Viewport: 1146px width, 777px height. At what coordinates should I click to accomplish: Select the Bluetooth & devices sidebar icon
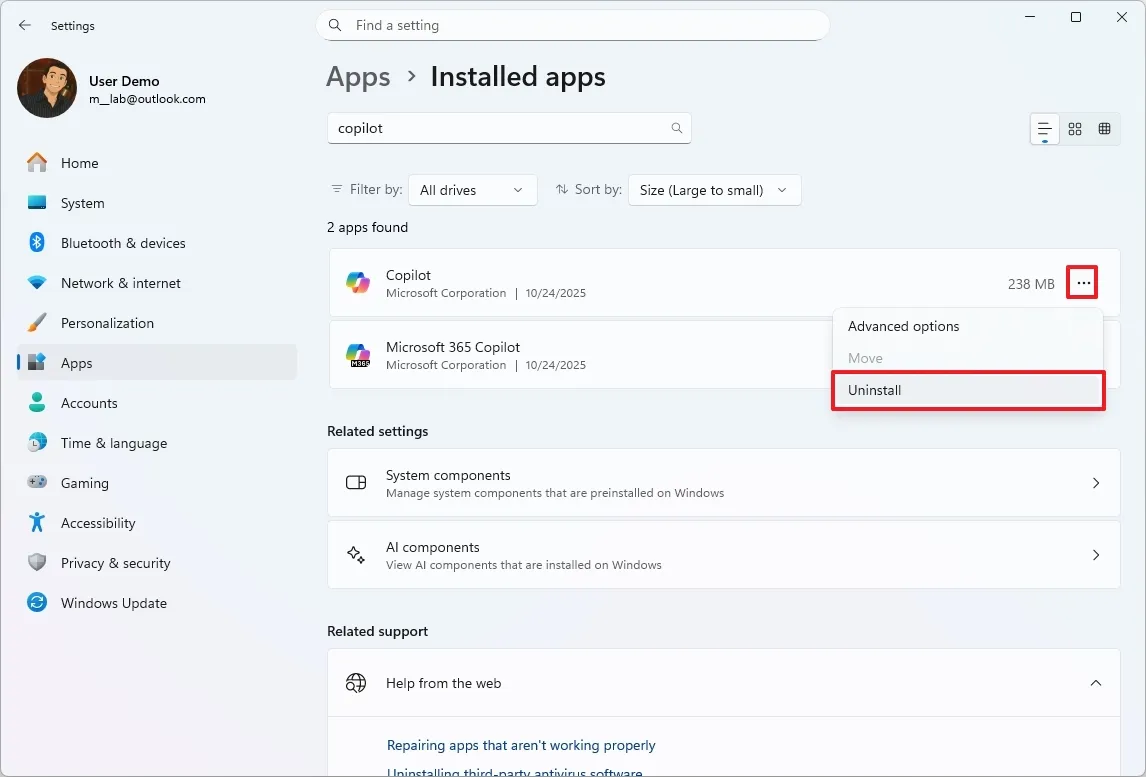pyautogui.click(x=36, y=243)
